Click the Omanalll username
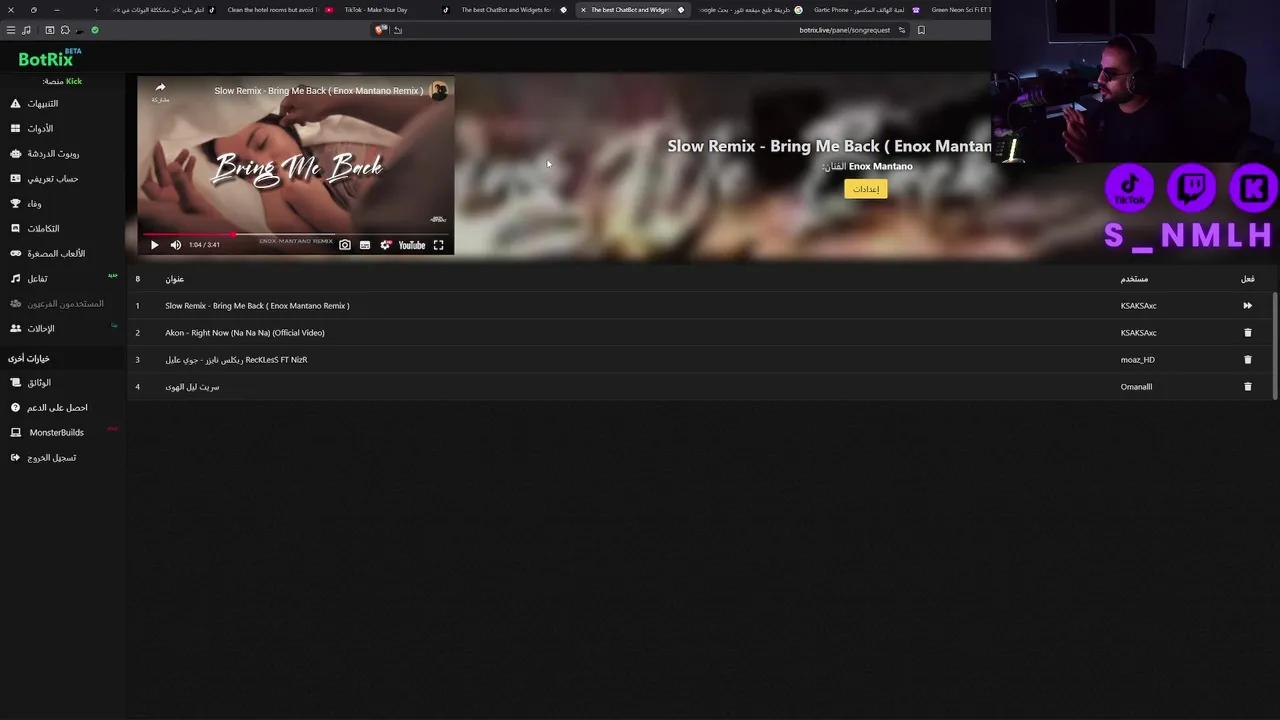The image size is (1280, 720). 1137,387
